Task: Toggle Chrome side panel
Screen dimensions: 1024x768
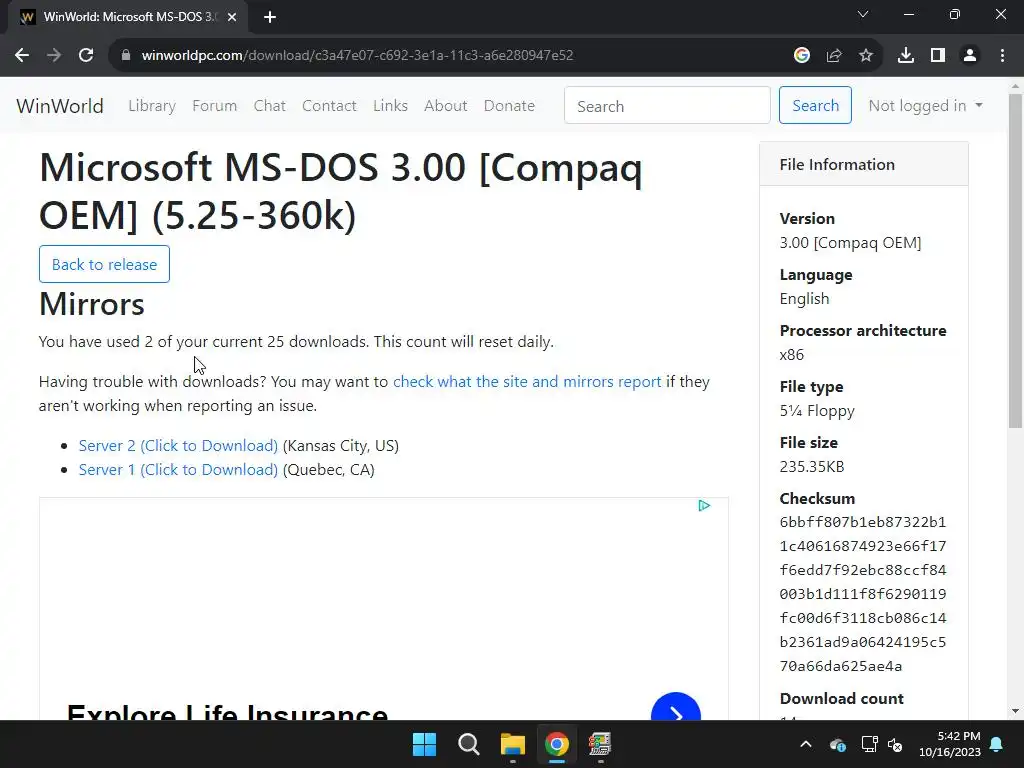Action: [x=938, y=56]
